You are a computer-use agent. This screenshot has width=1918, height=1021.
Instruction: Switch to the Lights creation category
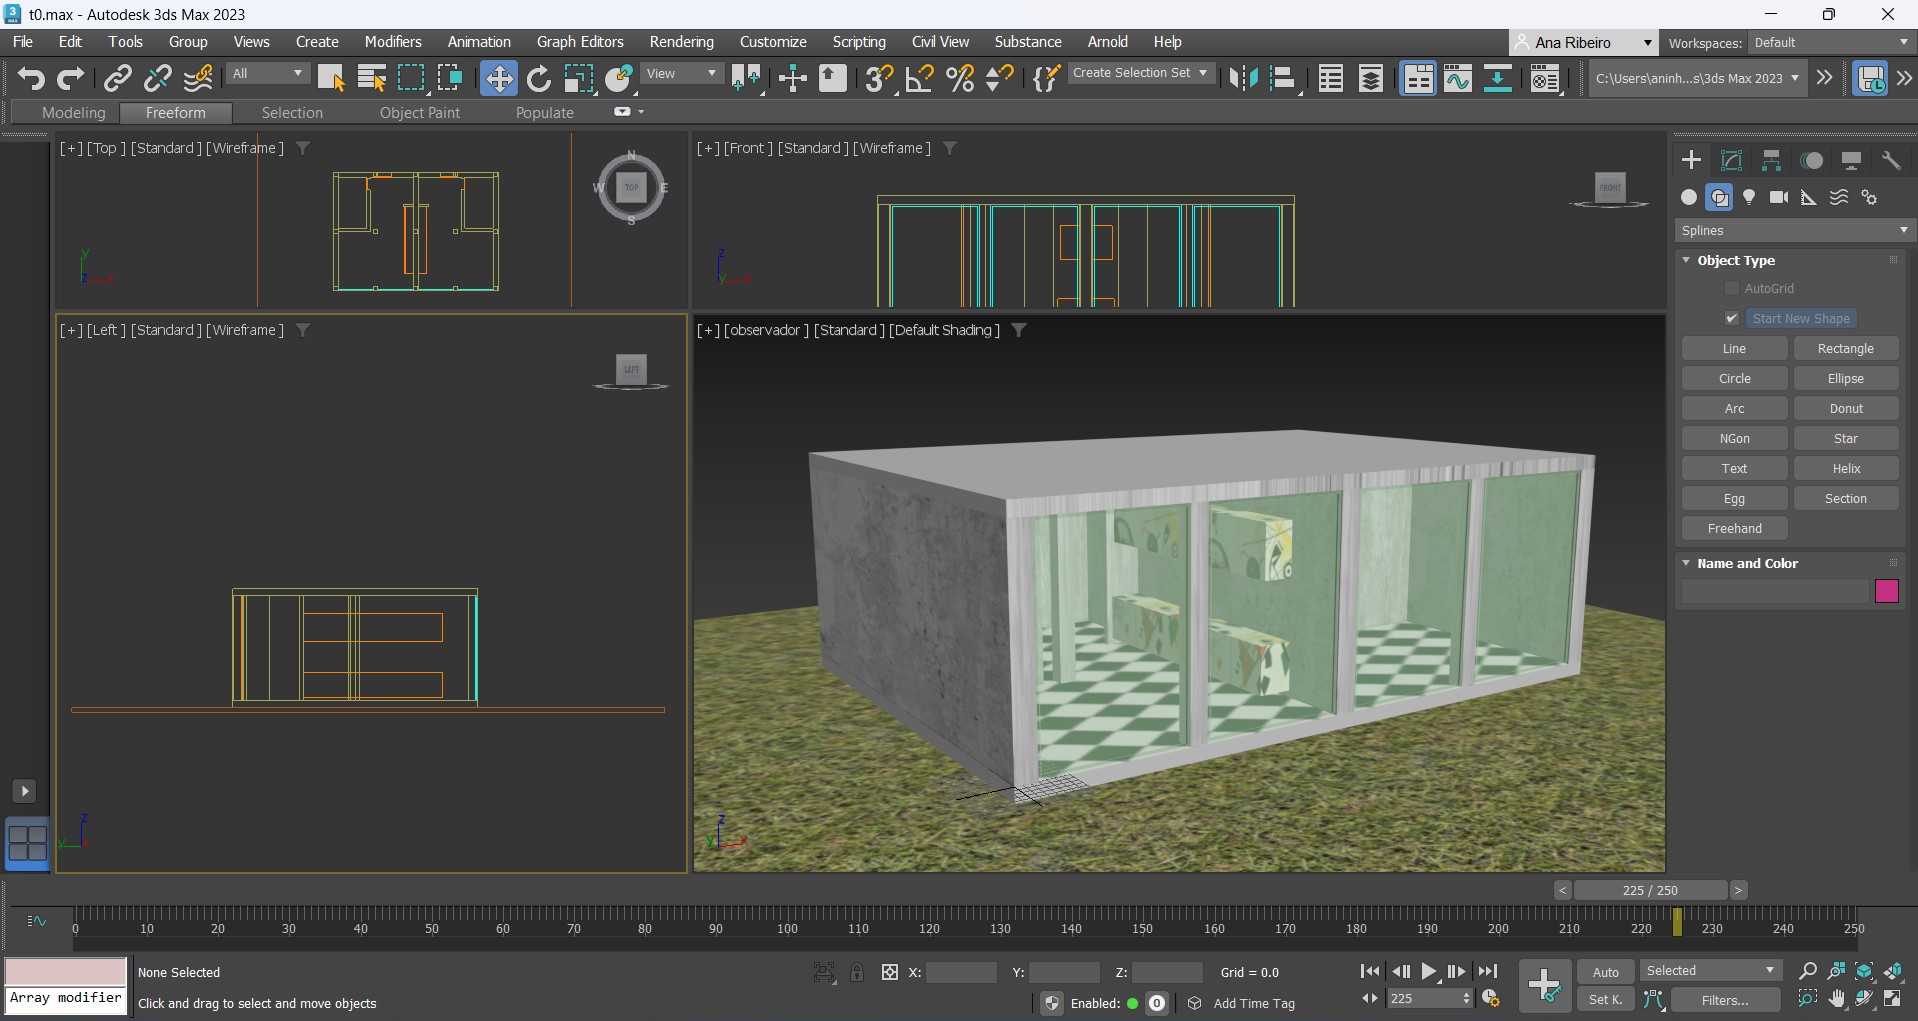(x=1749, y=197)
